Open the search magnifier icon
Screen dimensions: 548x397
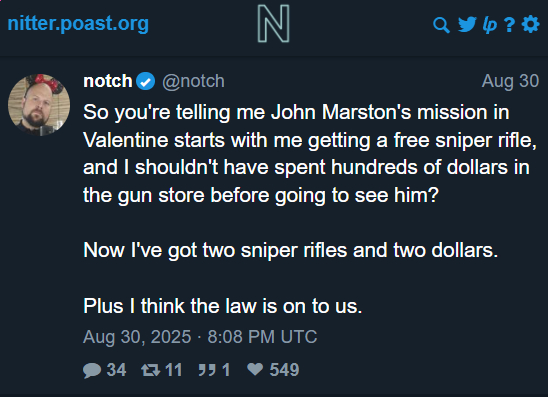pos(441,25)
